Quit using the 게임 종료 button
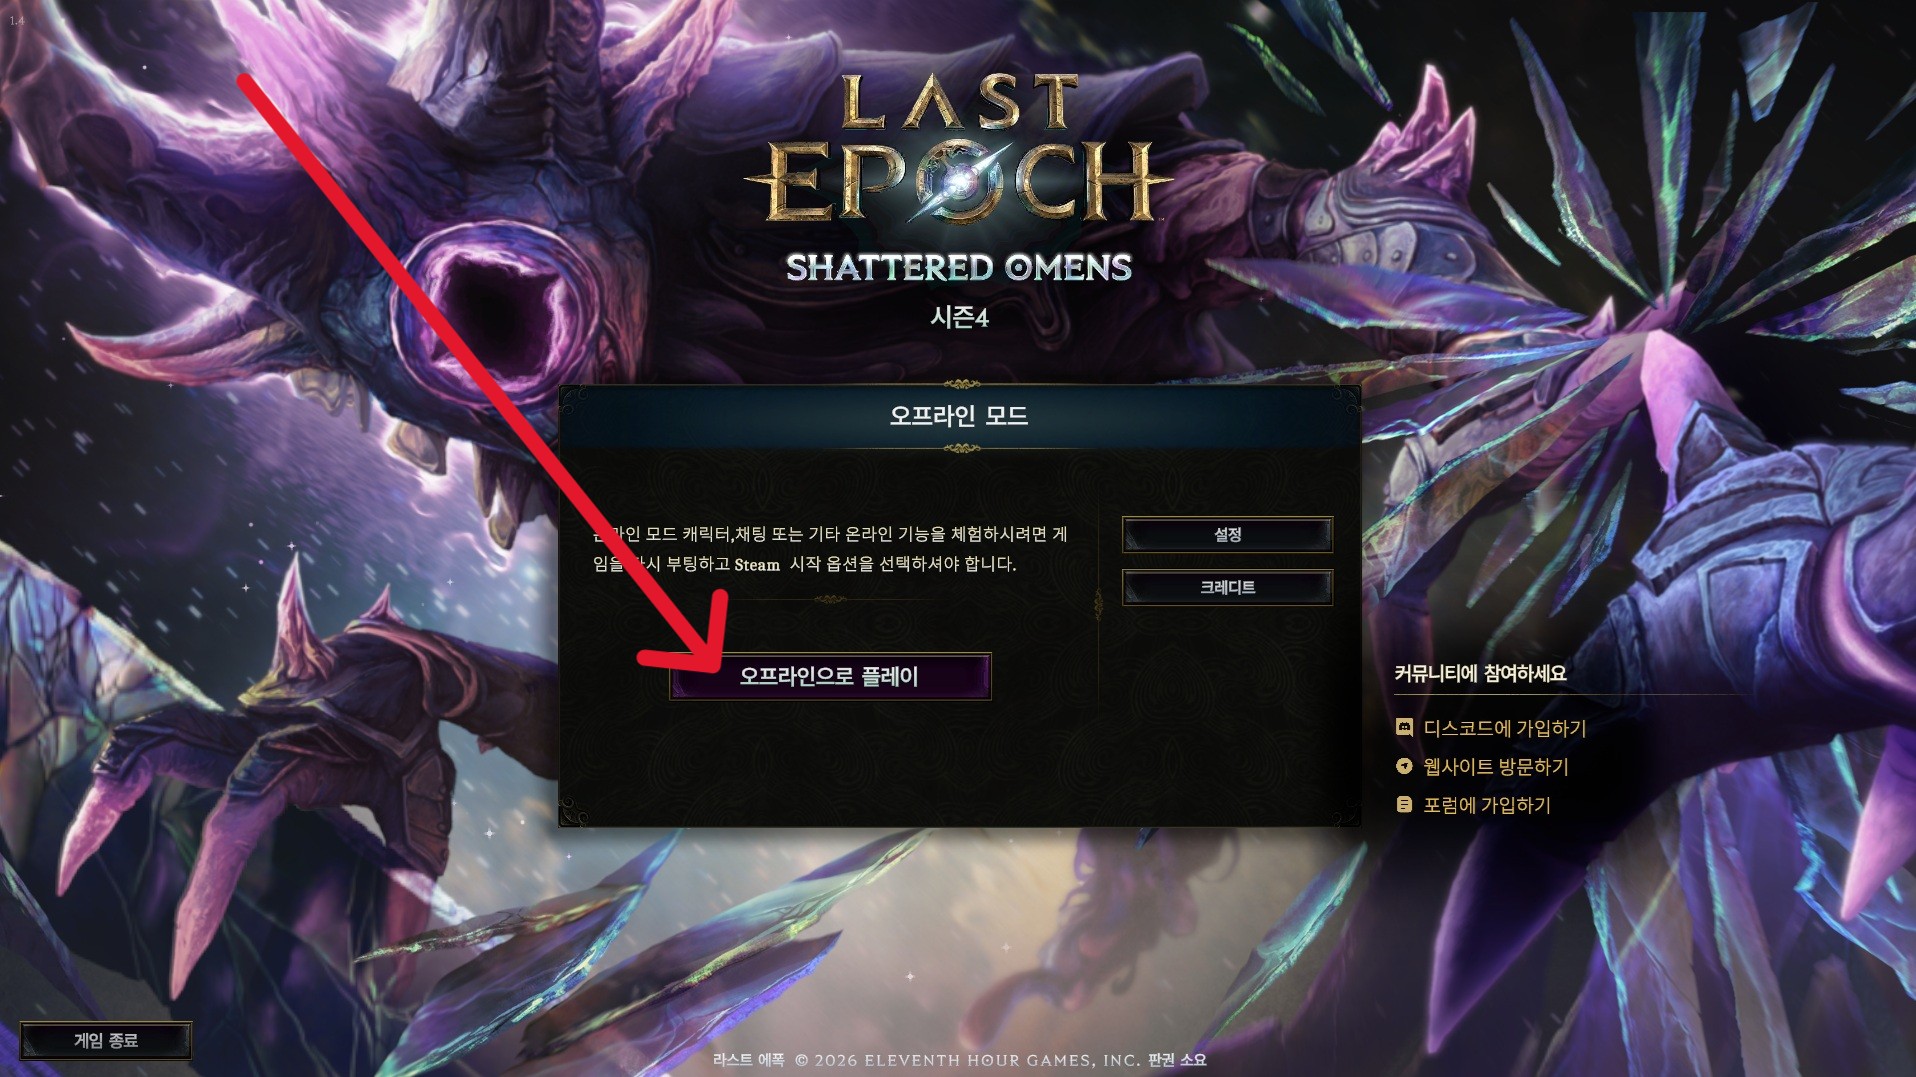The width and height of the screenshot is (1916, 1077). 106,1040
